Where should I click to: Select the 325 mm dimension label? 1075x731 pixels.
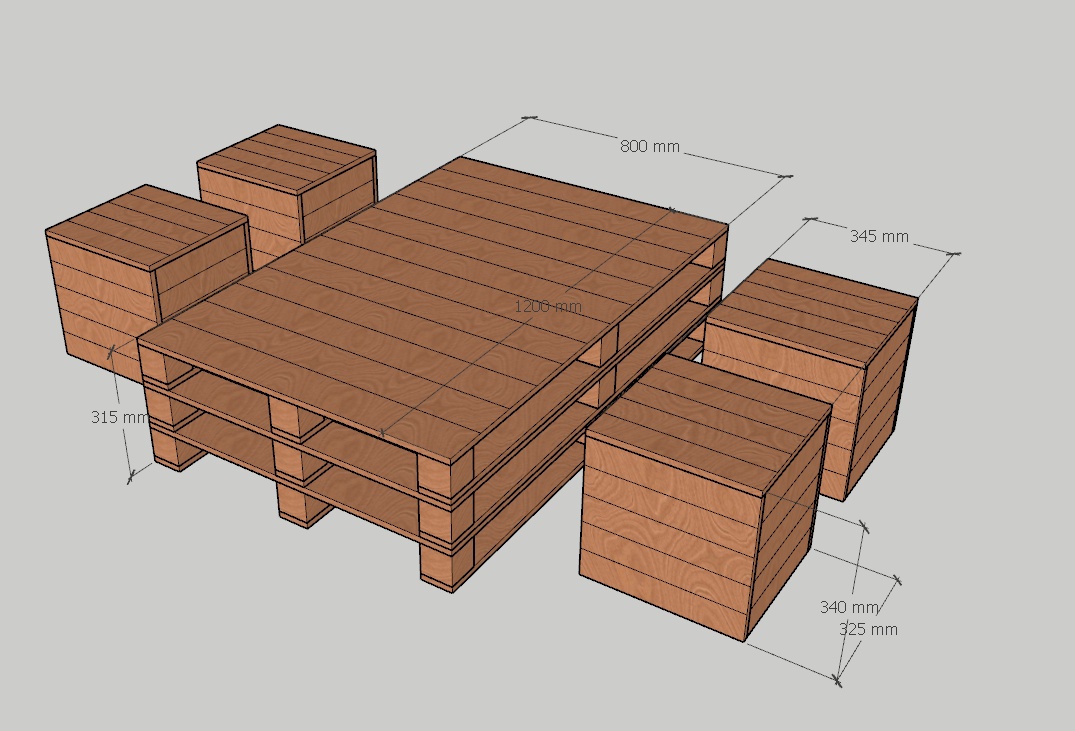[x=867, y=629]
